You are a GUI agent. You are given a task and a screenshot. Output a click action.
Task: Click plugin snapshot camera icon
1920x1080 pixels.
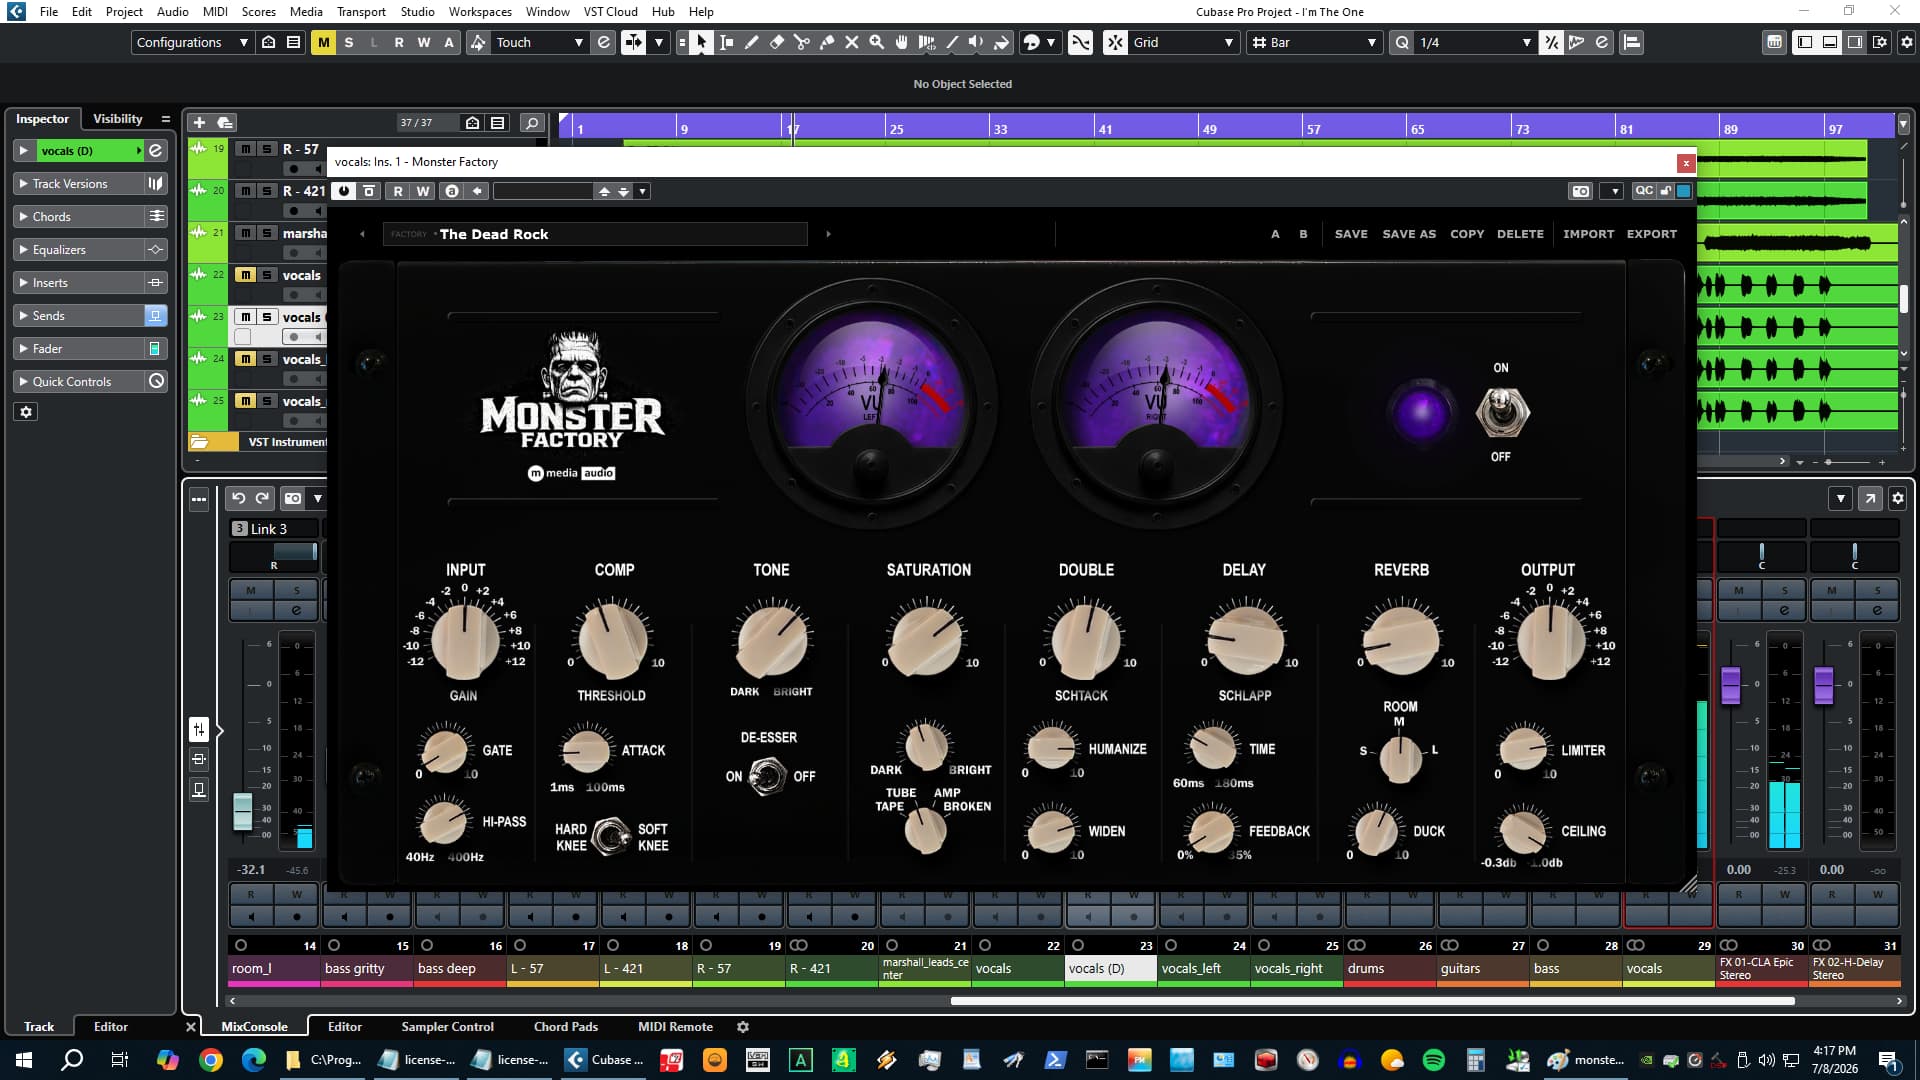pos(1580,191)
